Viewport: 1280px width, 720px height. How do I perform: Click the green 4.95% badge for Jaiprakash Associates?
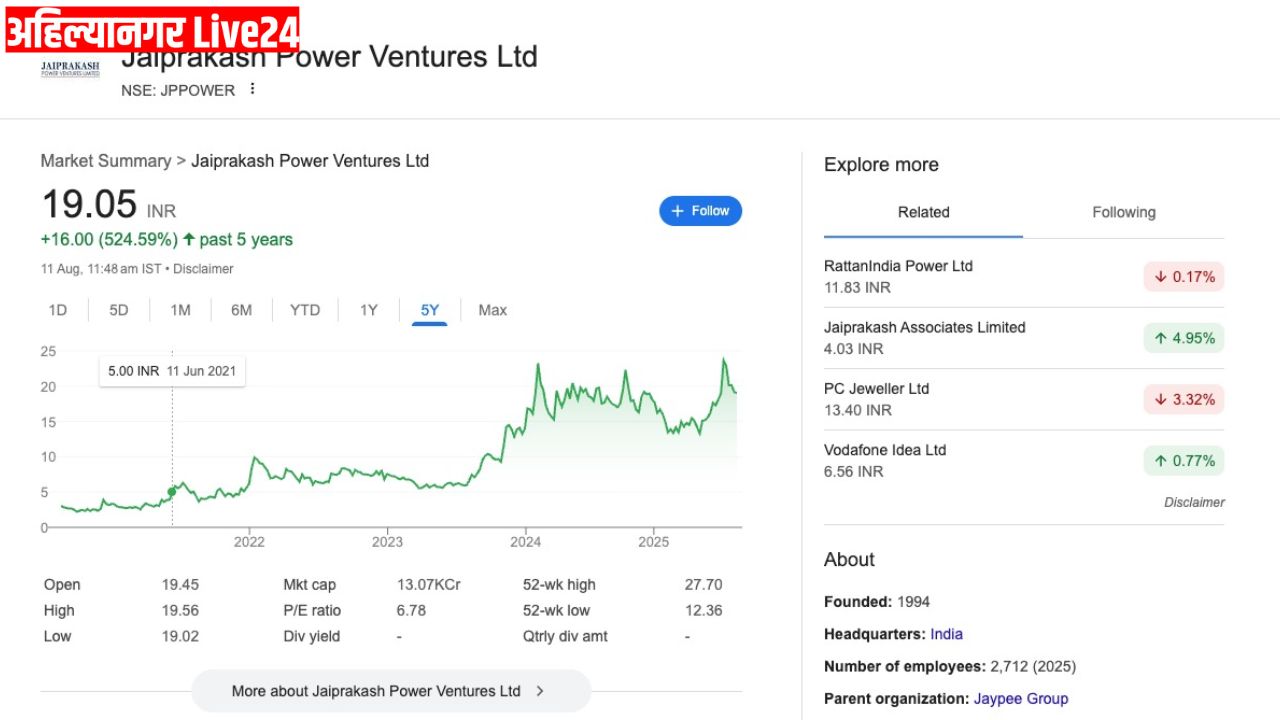[1184, 338]
